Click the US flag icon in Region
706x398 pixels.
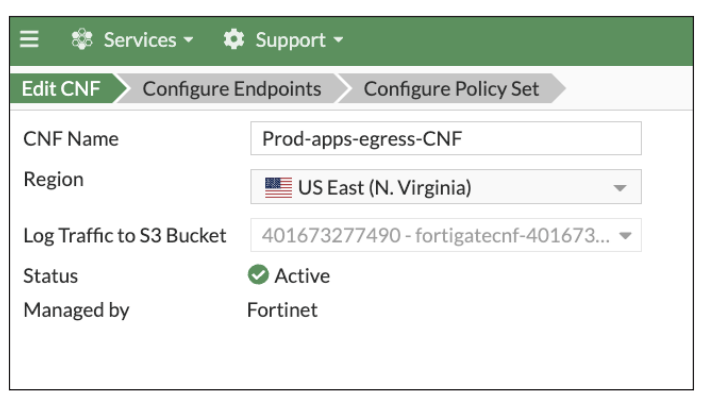pos(278,187)
